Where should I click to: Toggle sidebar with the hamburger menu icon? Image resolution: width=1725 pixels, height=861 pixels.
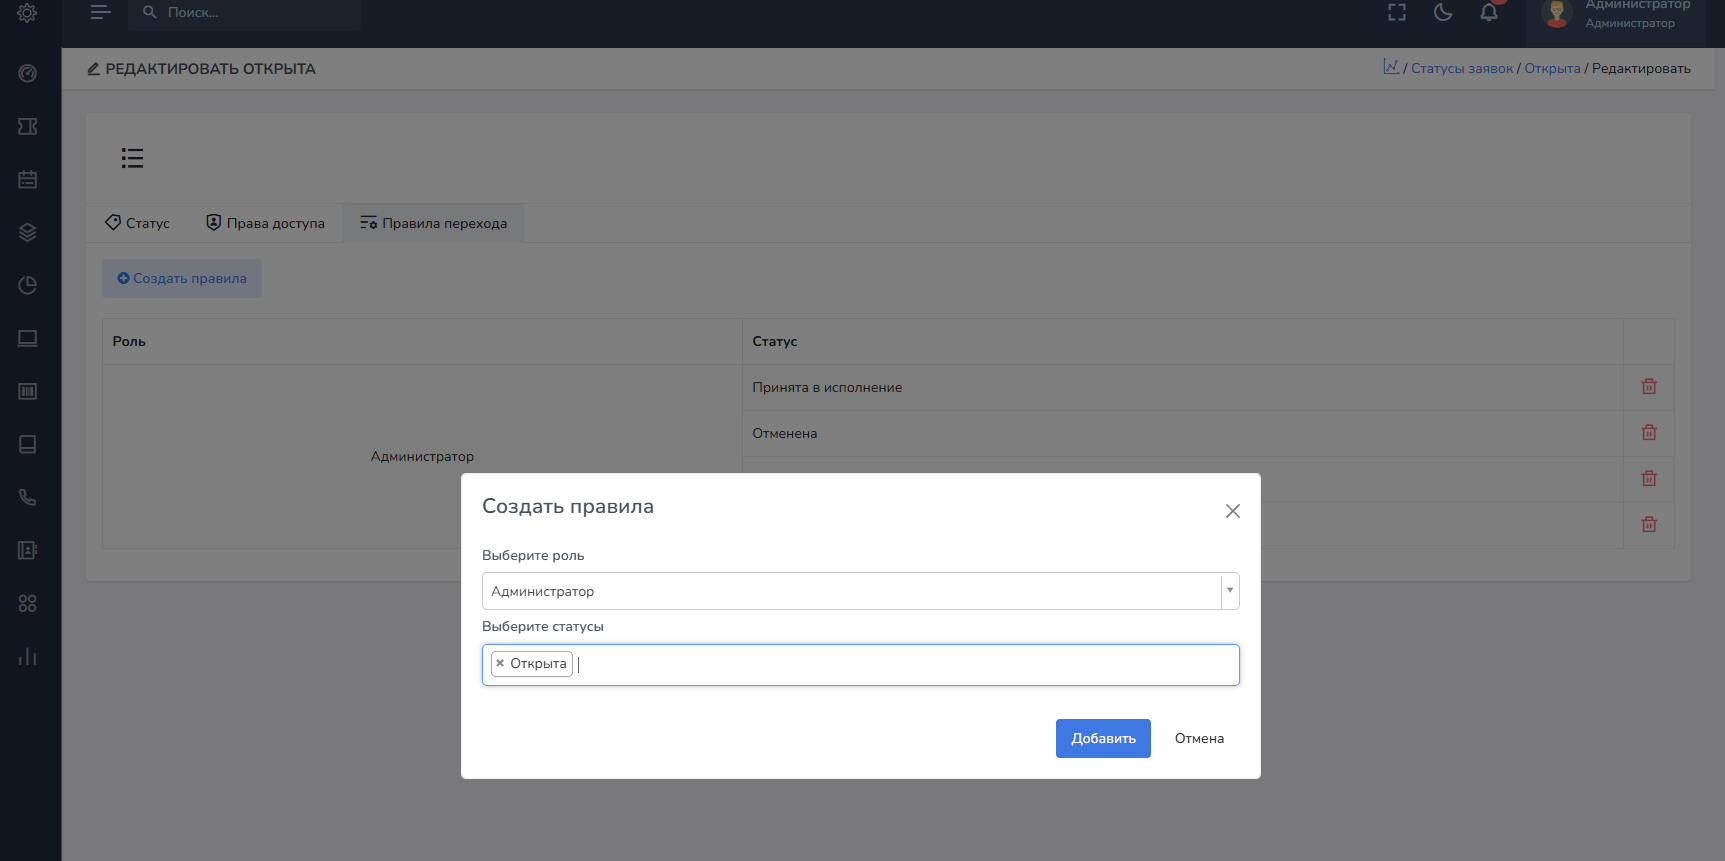(x=100, y=12)
